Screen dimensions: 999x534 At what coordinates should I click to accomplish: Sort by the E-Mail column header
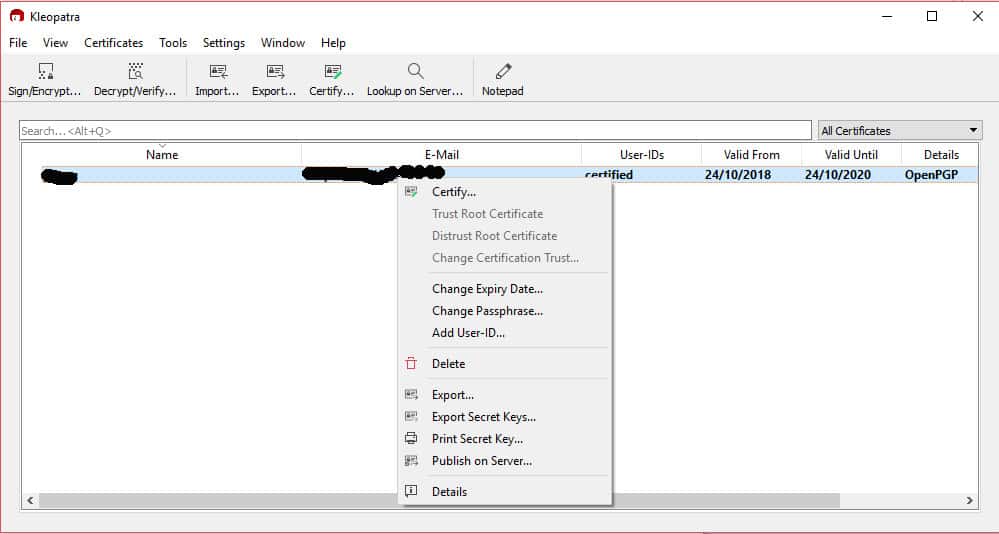(442, 154)
